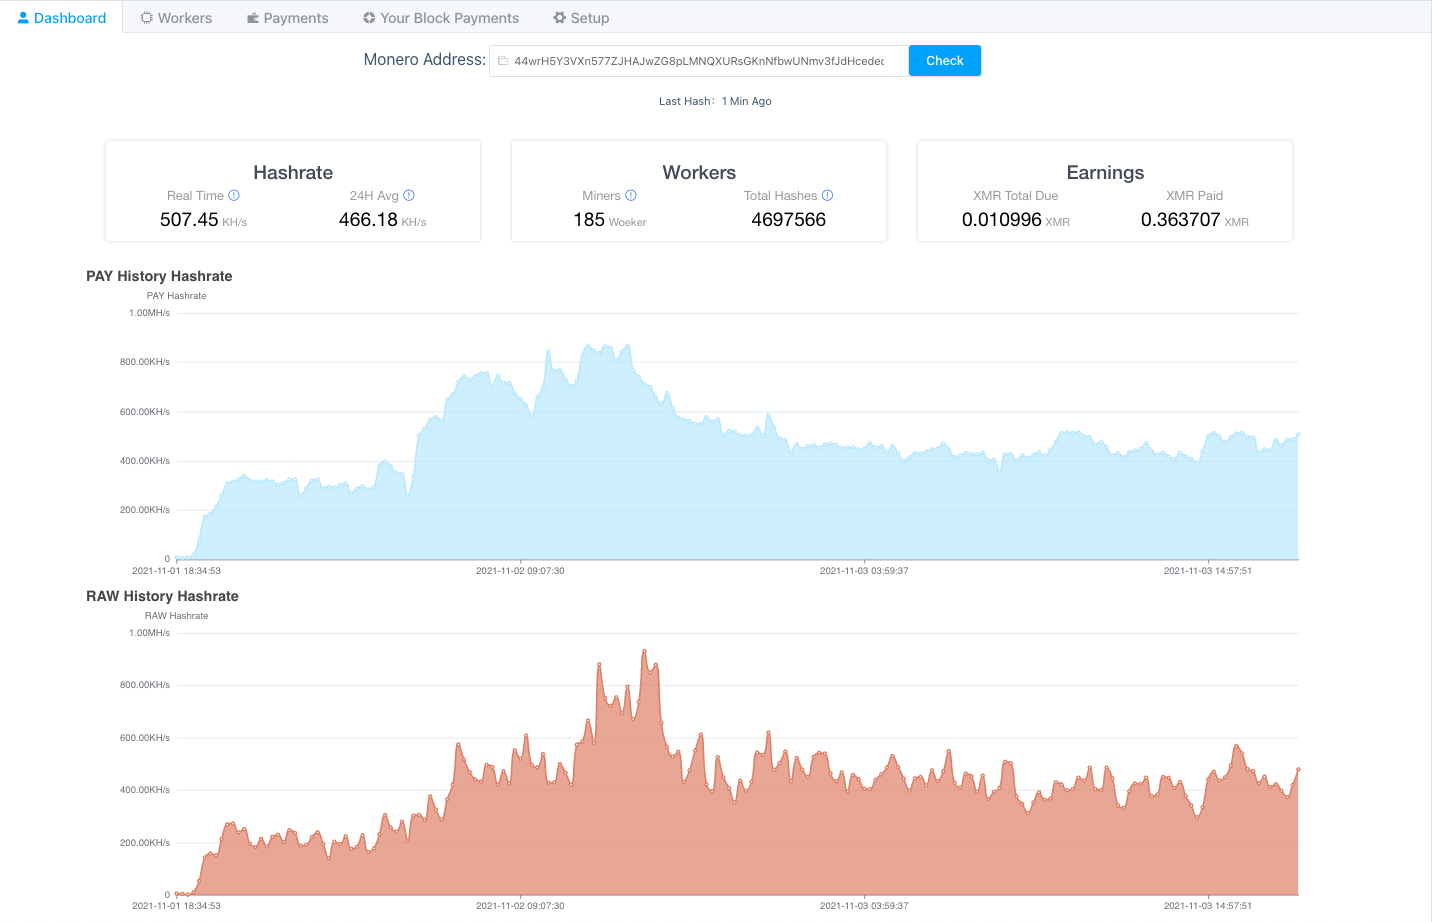This screenshot has height=922, width=1432.
Task: Toggle the PAY Hashrate legend series
Action: (x=176, y=296)
